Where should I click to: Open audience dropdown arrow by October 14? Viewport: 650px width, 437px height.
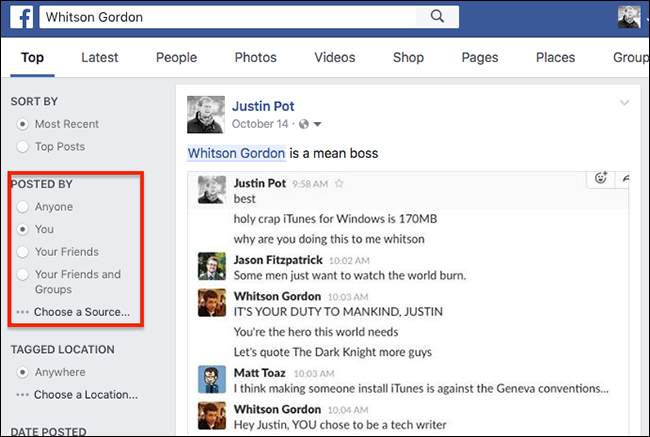pos(317,124)
